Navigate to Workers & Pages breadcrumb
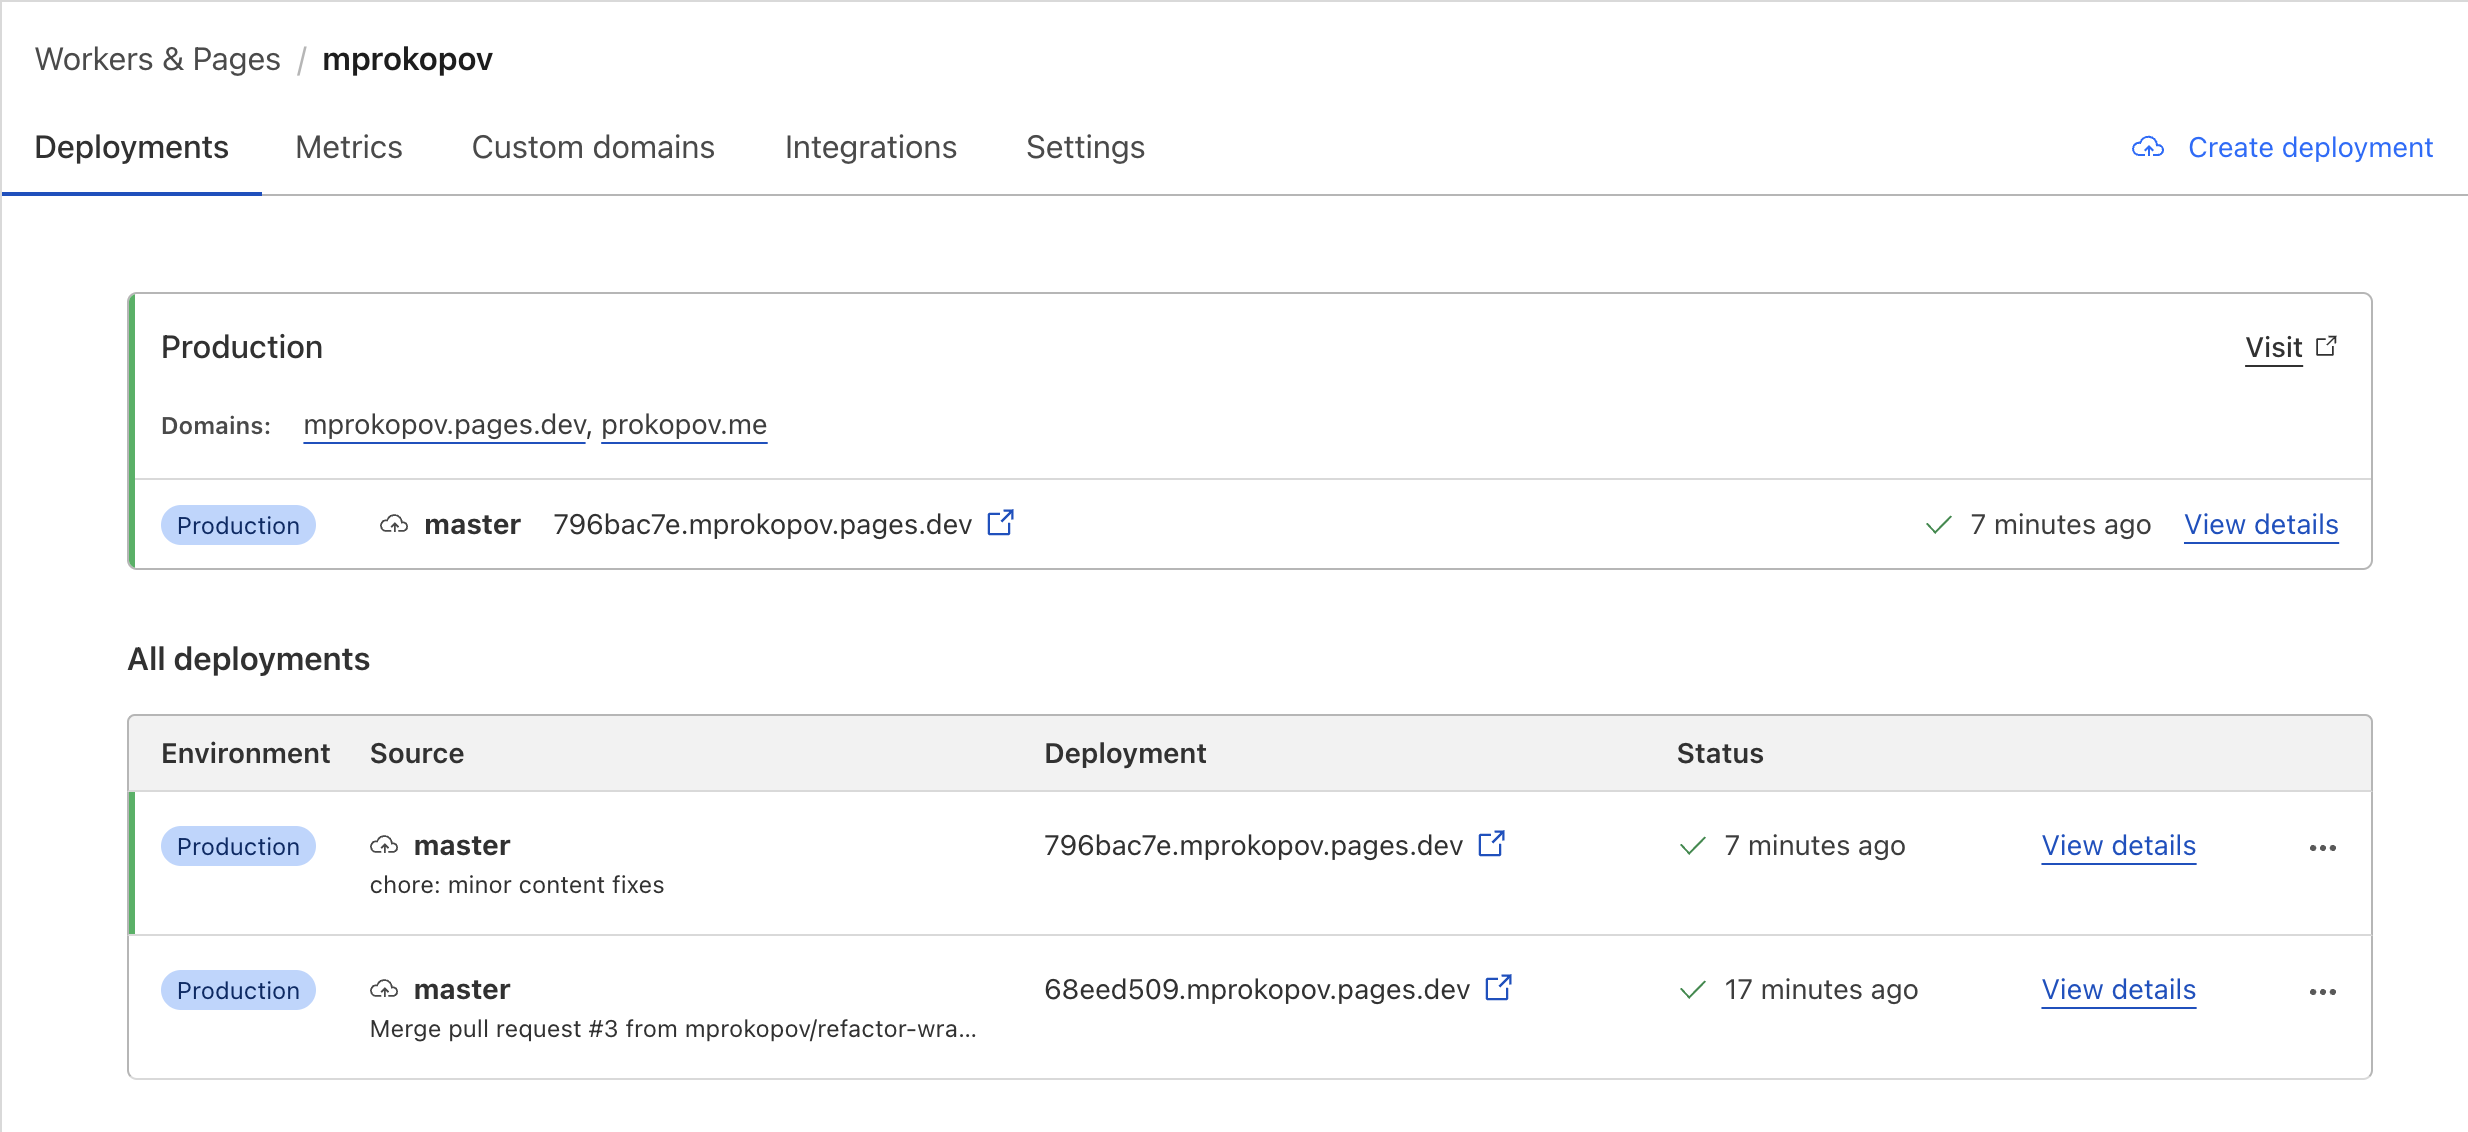2468x1132 pixels. pyautogui.click(x=158, y=59)
